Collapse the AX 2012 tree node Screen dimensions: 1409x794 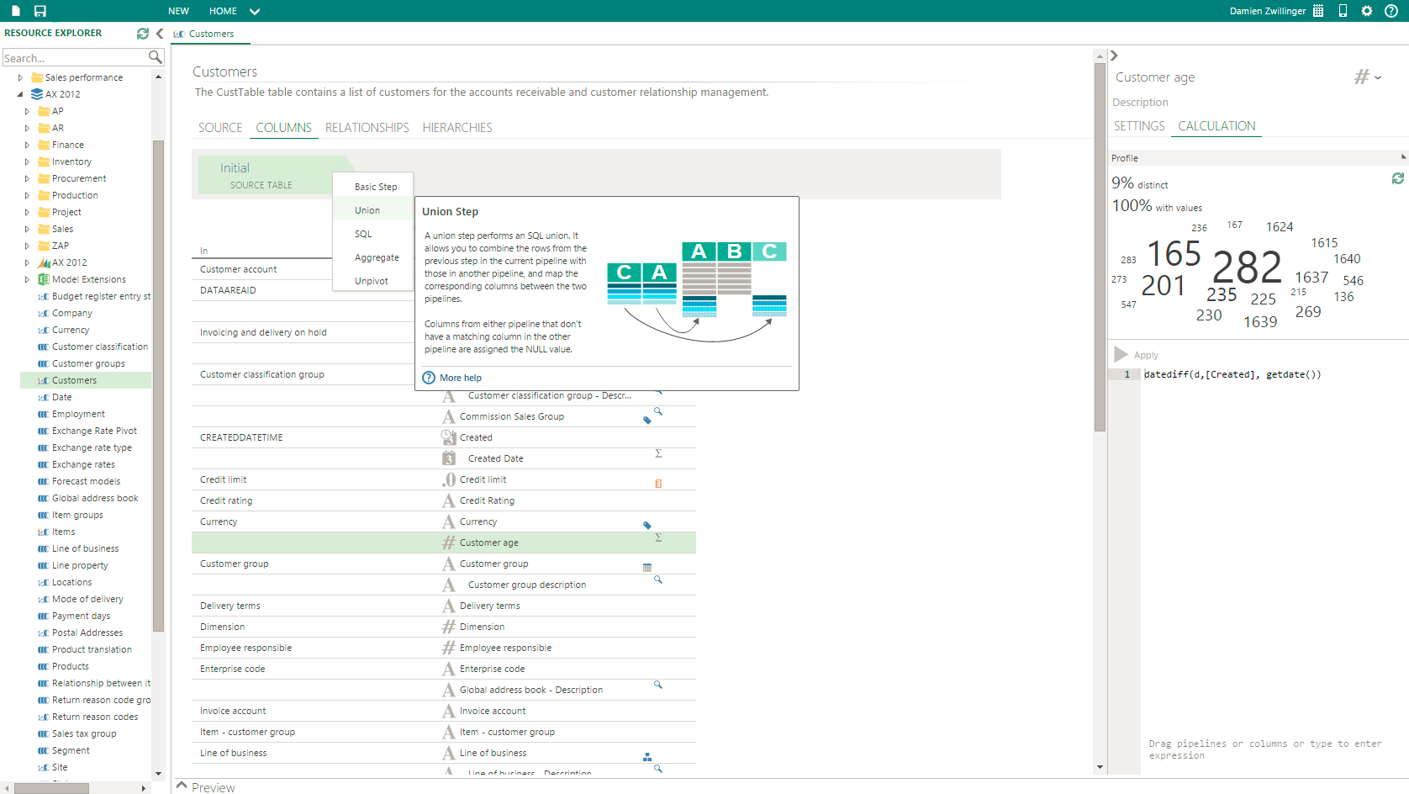point(20,95)
